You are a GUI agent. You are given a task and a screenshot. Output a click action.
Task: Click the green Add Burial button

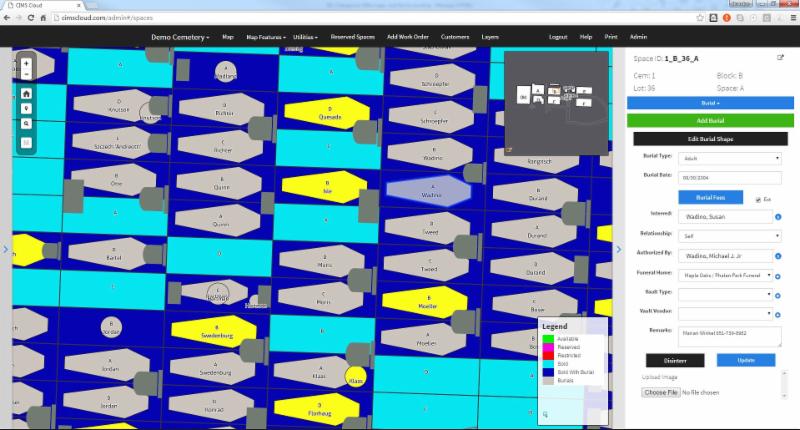[710, 120]
